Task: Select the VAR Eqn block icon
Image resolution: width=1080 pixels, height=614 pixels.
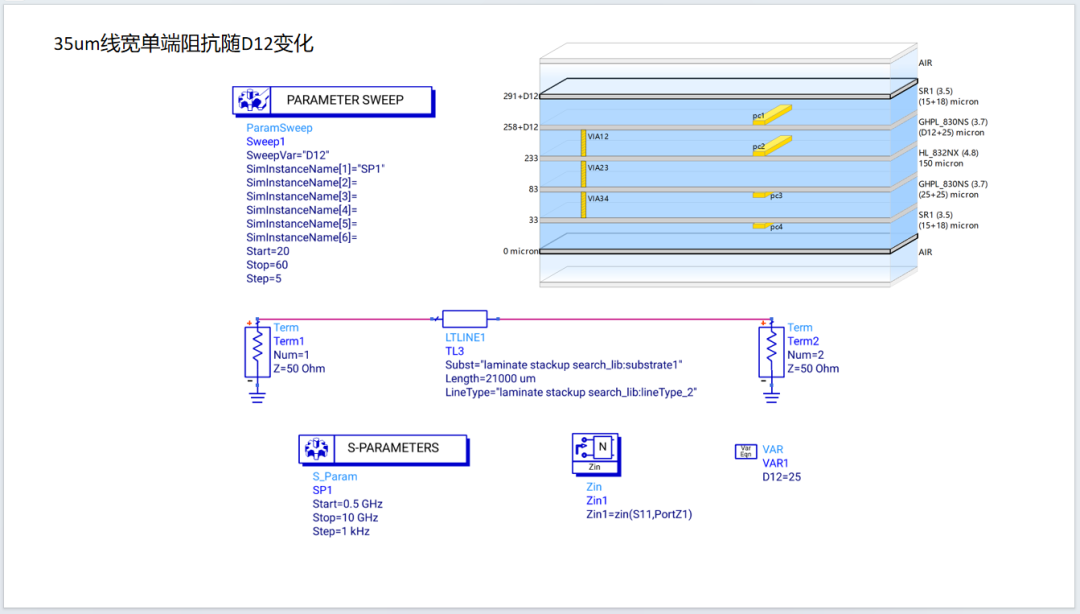Action: pos(746,451)
